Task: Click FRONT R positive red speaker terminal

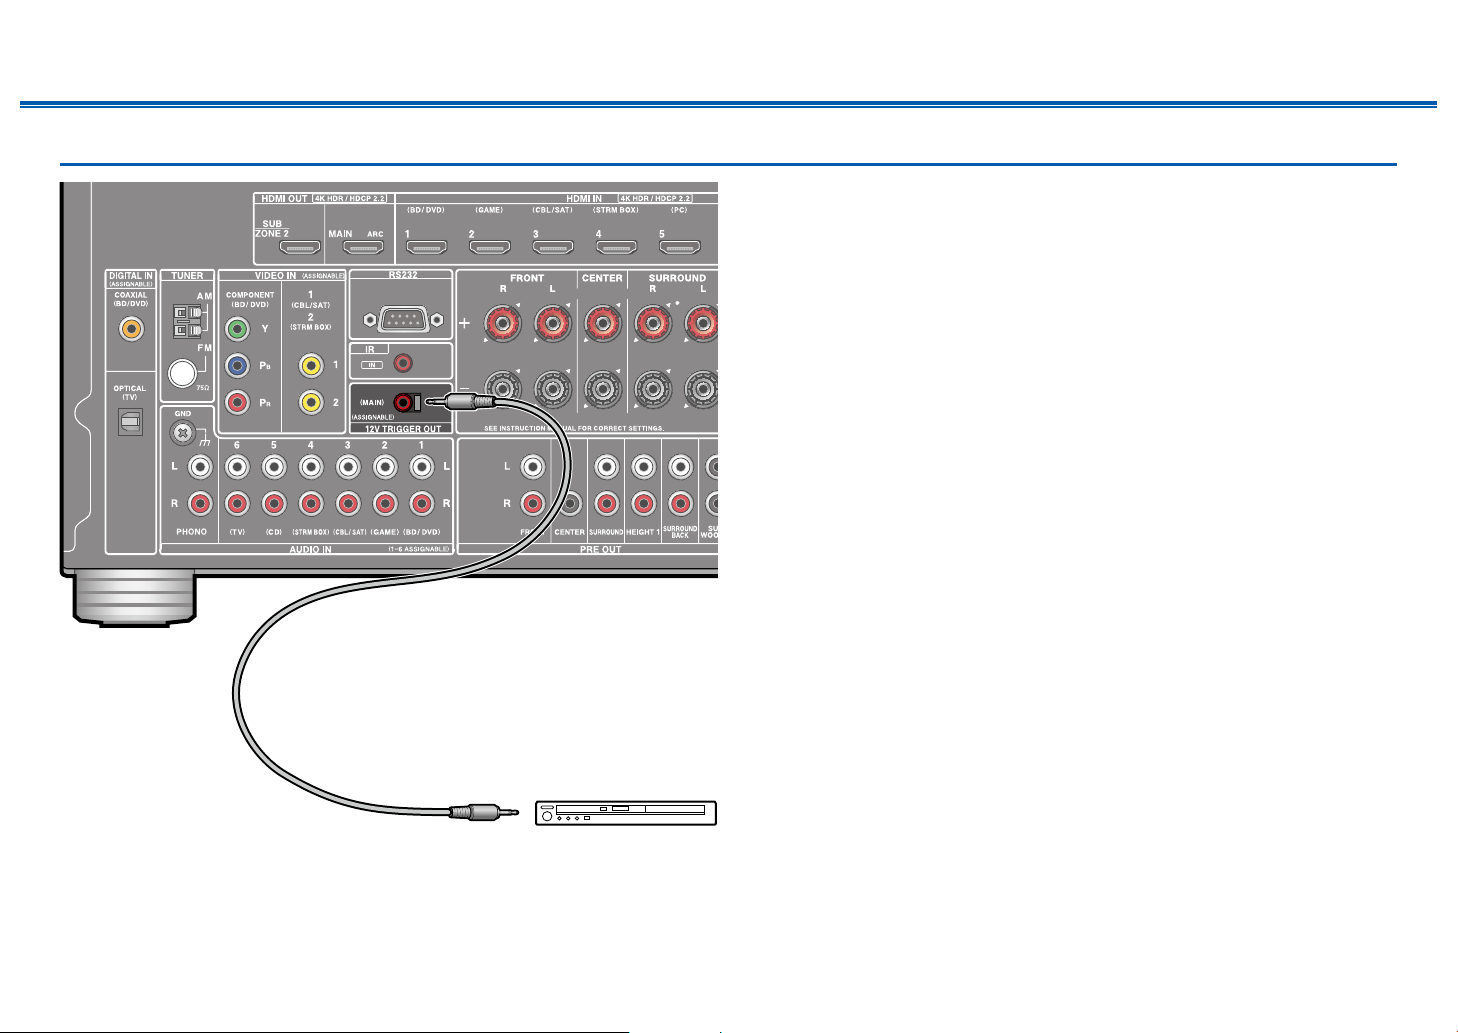Action: tap(502, 323)
